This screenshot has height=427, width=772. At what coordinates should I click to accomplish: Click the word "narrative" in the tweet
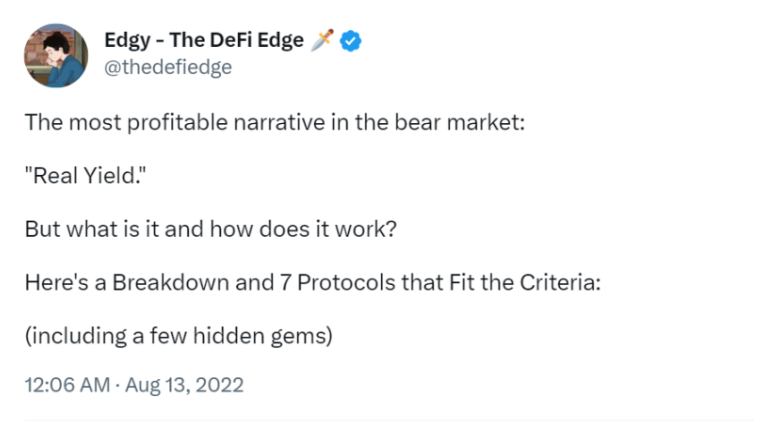[x=279, y=122]
